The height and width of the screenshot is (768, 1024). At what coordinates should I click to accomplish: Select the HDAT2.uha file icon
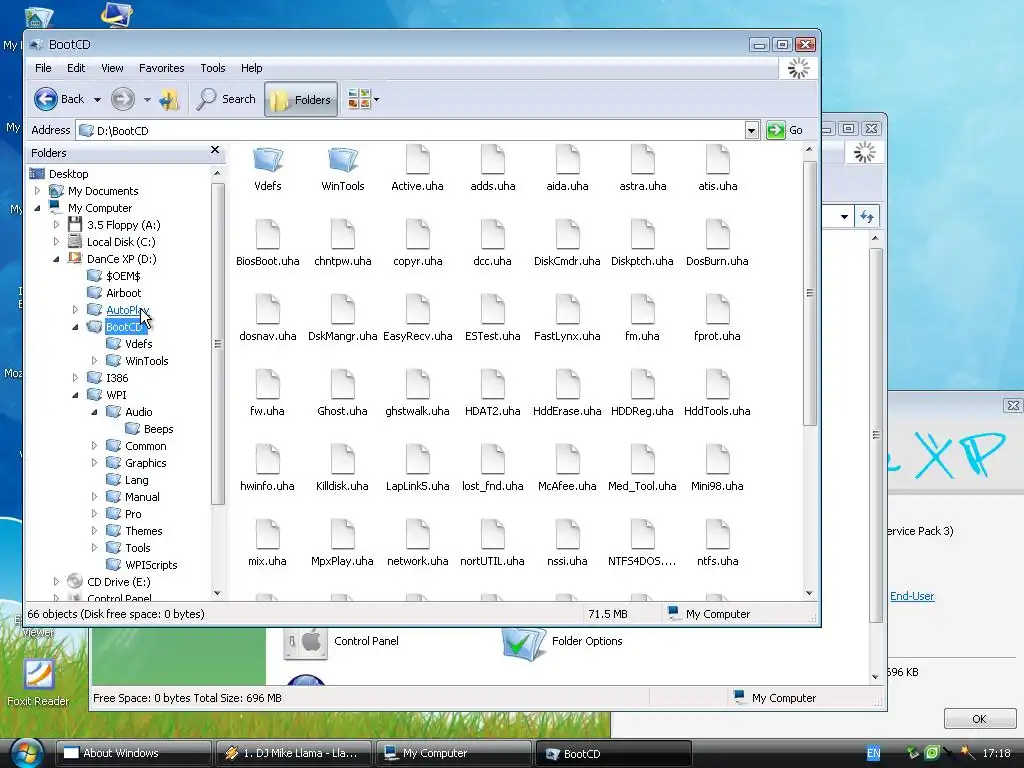click(493, 385)
